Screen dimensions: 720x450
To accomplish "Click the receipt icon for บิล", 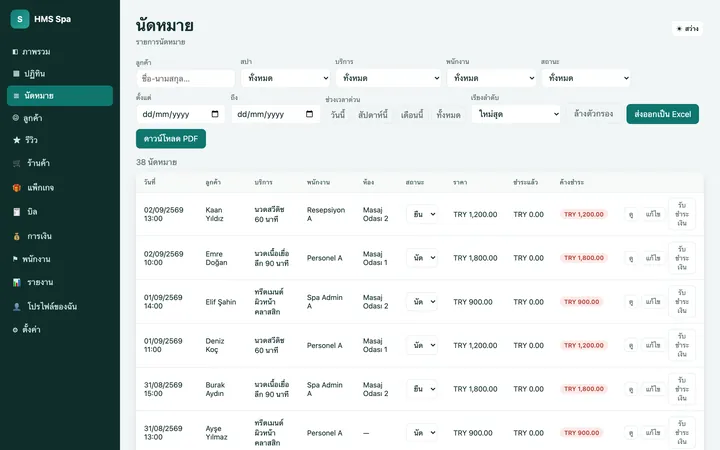I will 17,212.
